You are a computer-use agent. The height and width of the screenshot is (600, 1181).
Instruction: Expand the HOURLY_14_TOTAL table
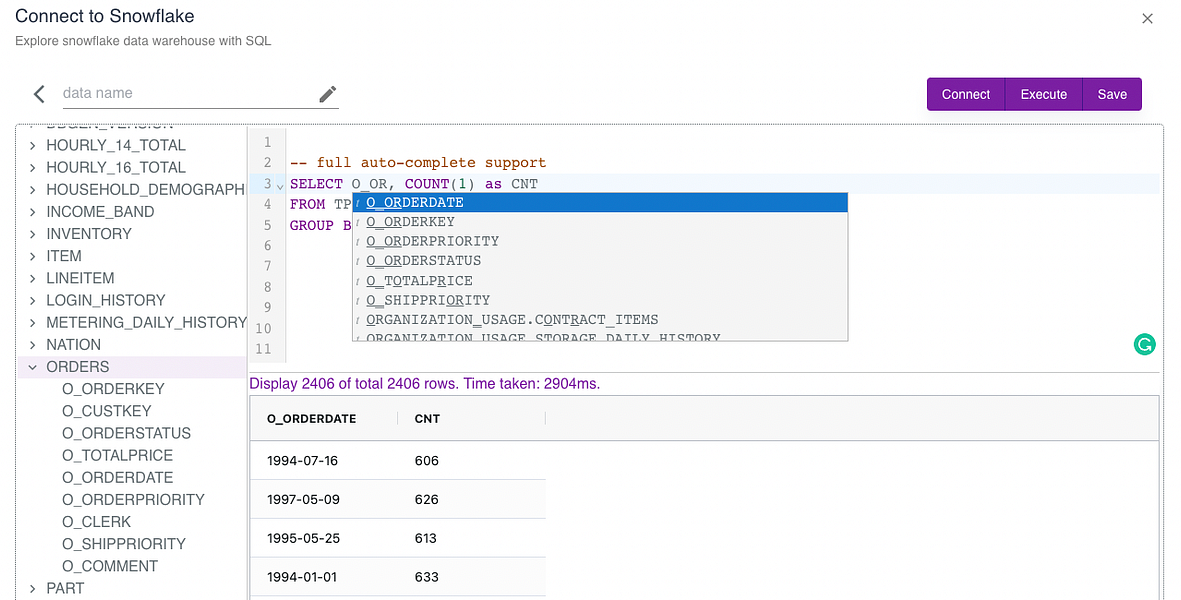32,145
